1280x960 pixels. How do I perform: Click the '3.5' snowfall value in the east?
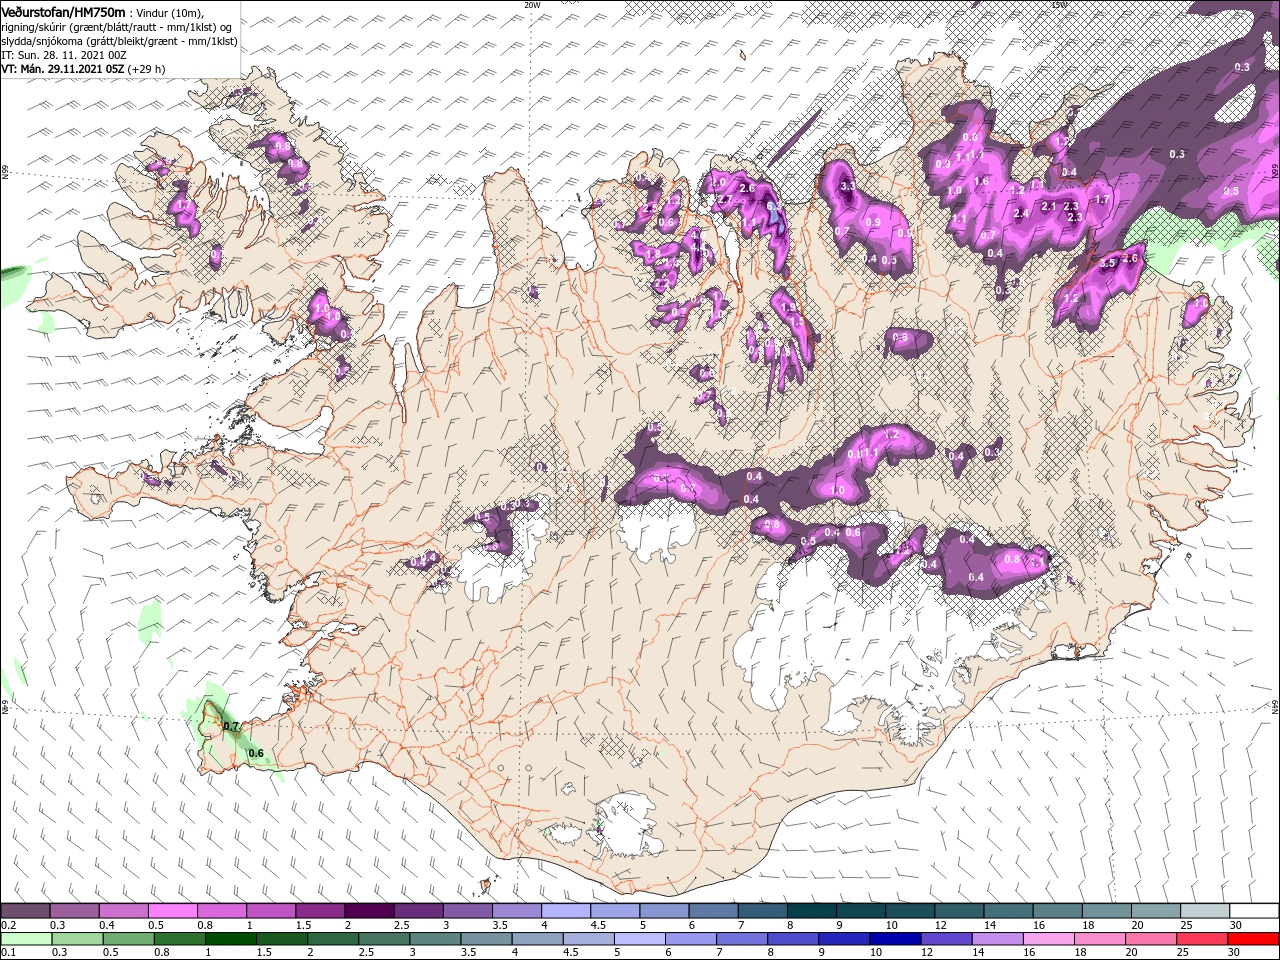click(x=1107, y=264)
